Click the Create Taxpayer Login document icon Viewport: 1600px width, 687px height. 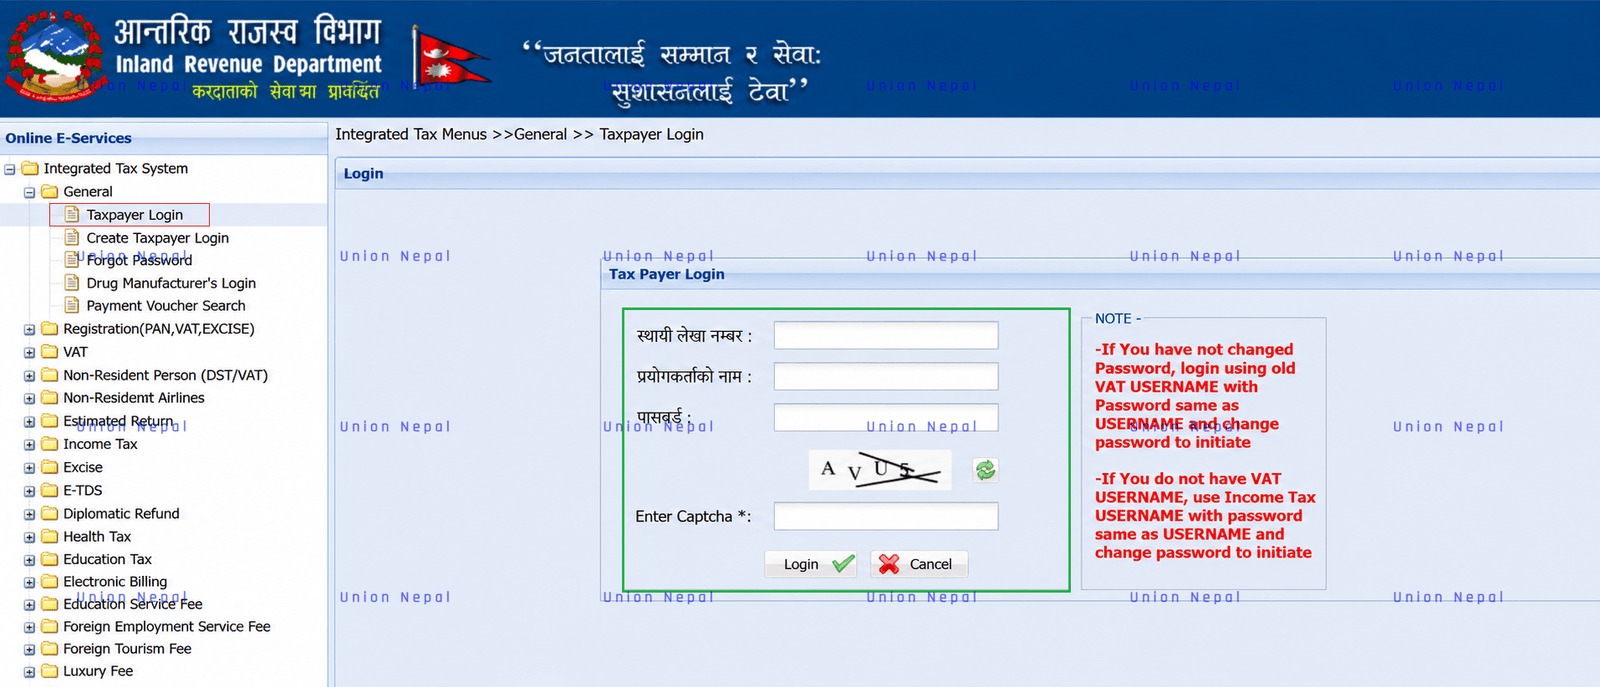click(x=72, y=237)
